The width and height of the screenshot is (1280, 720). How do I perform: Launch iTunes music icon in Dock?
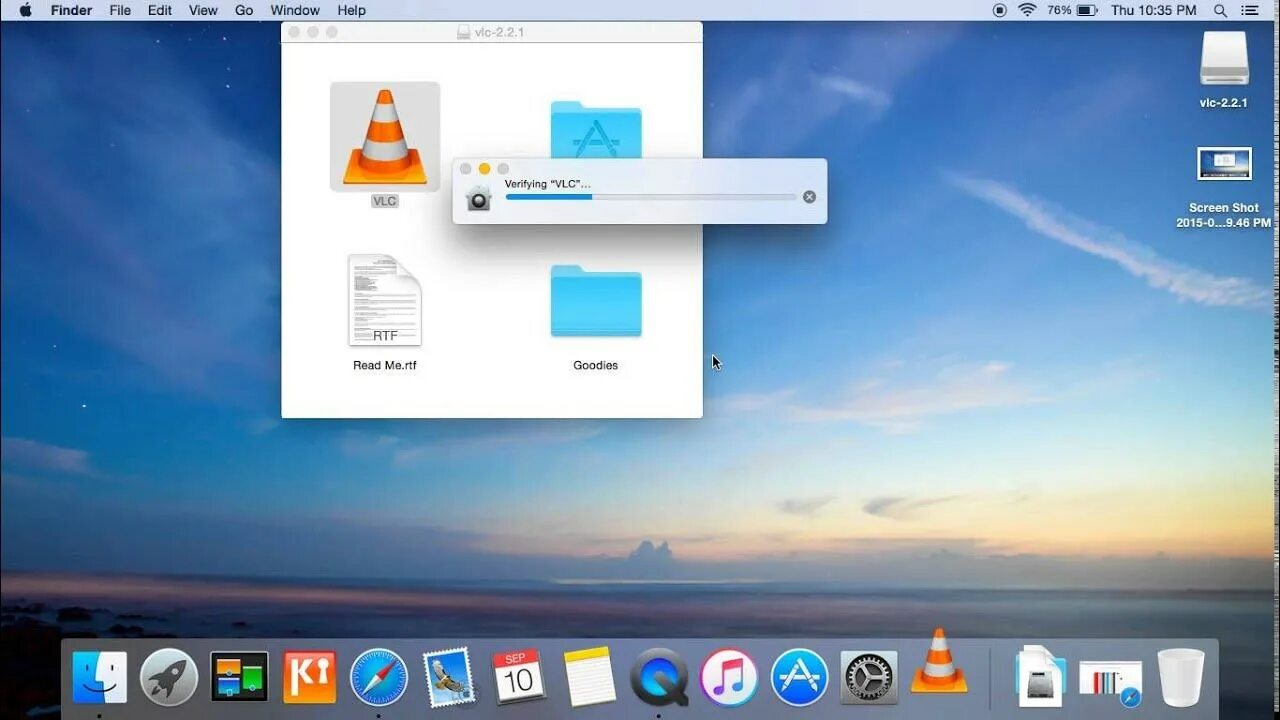[729, 678]
